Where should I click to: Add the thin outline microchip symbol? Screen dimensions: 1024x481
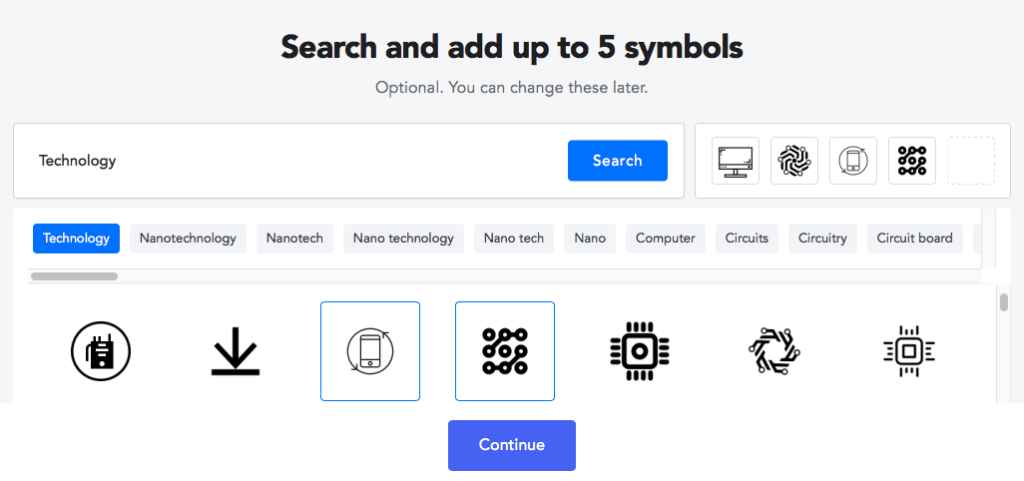pyautogui.click(x=908, y=351)
